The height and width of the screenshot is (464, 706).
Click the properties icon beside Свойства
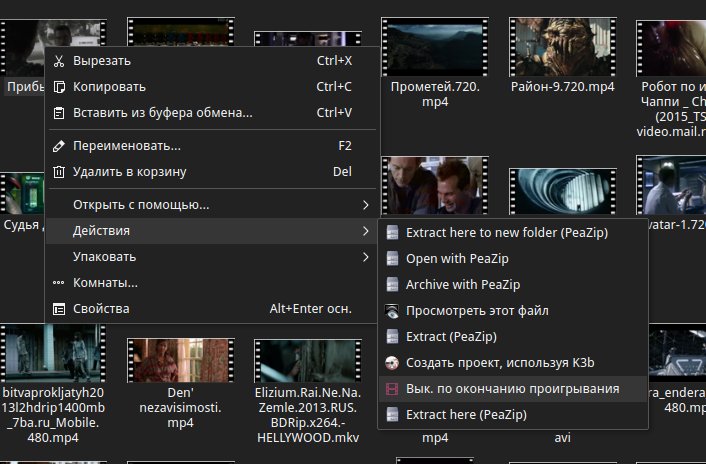click(x=59, y=309)
